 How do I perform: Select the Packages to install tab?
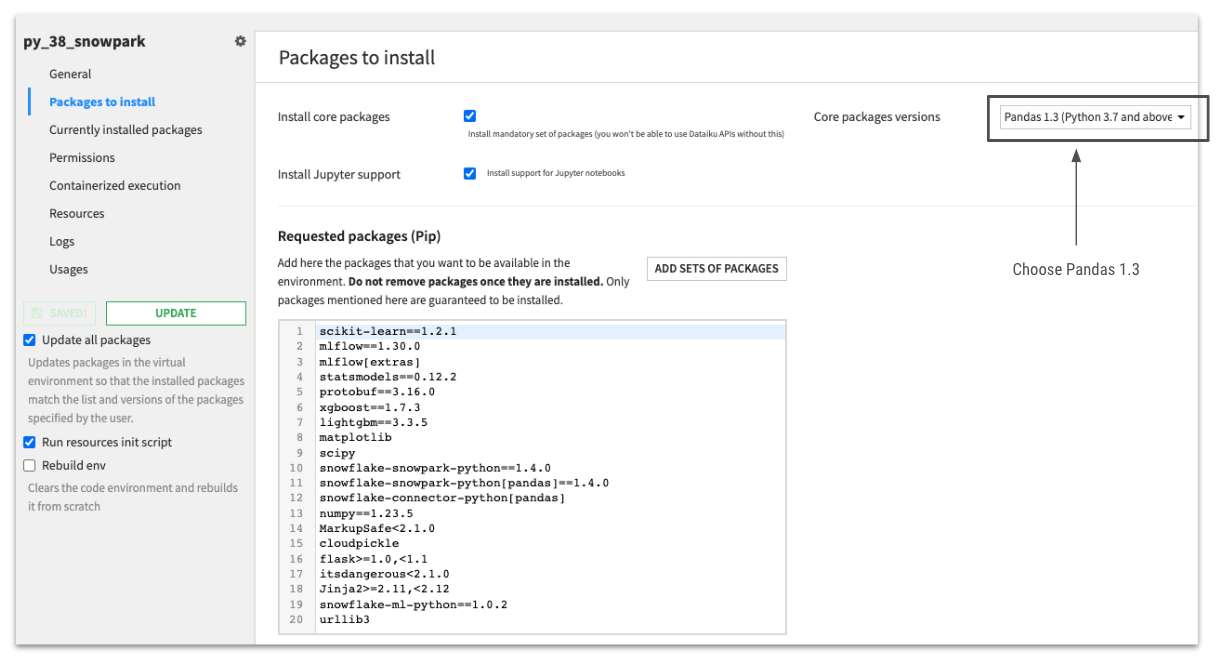pyautogui.click(x=102, y=101)
